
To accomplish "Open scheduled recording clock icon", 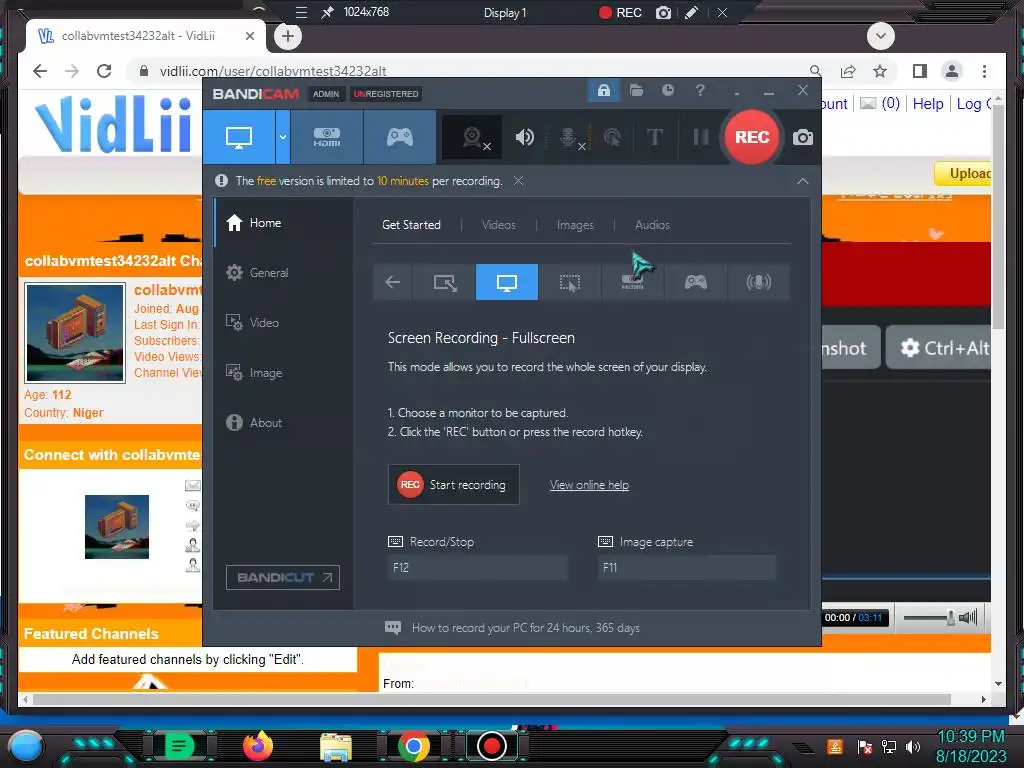I will tap(667, 90).
